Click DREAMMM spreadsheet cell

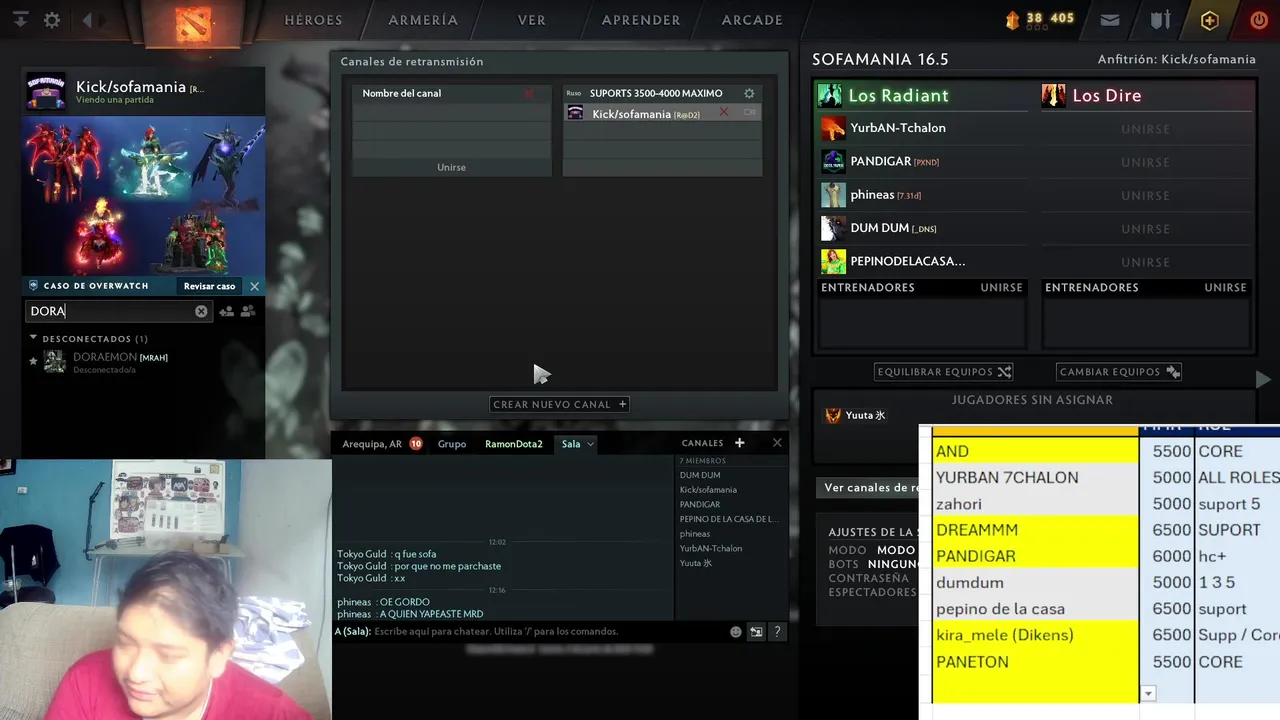pyautogui.click(x=1035, y=530)
